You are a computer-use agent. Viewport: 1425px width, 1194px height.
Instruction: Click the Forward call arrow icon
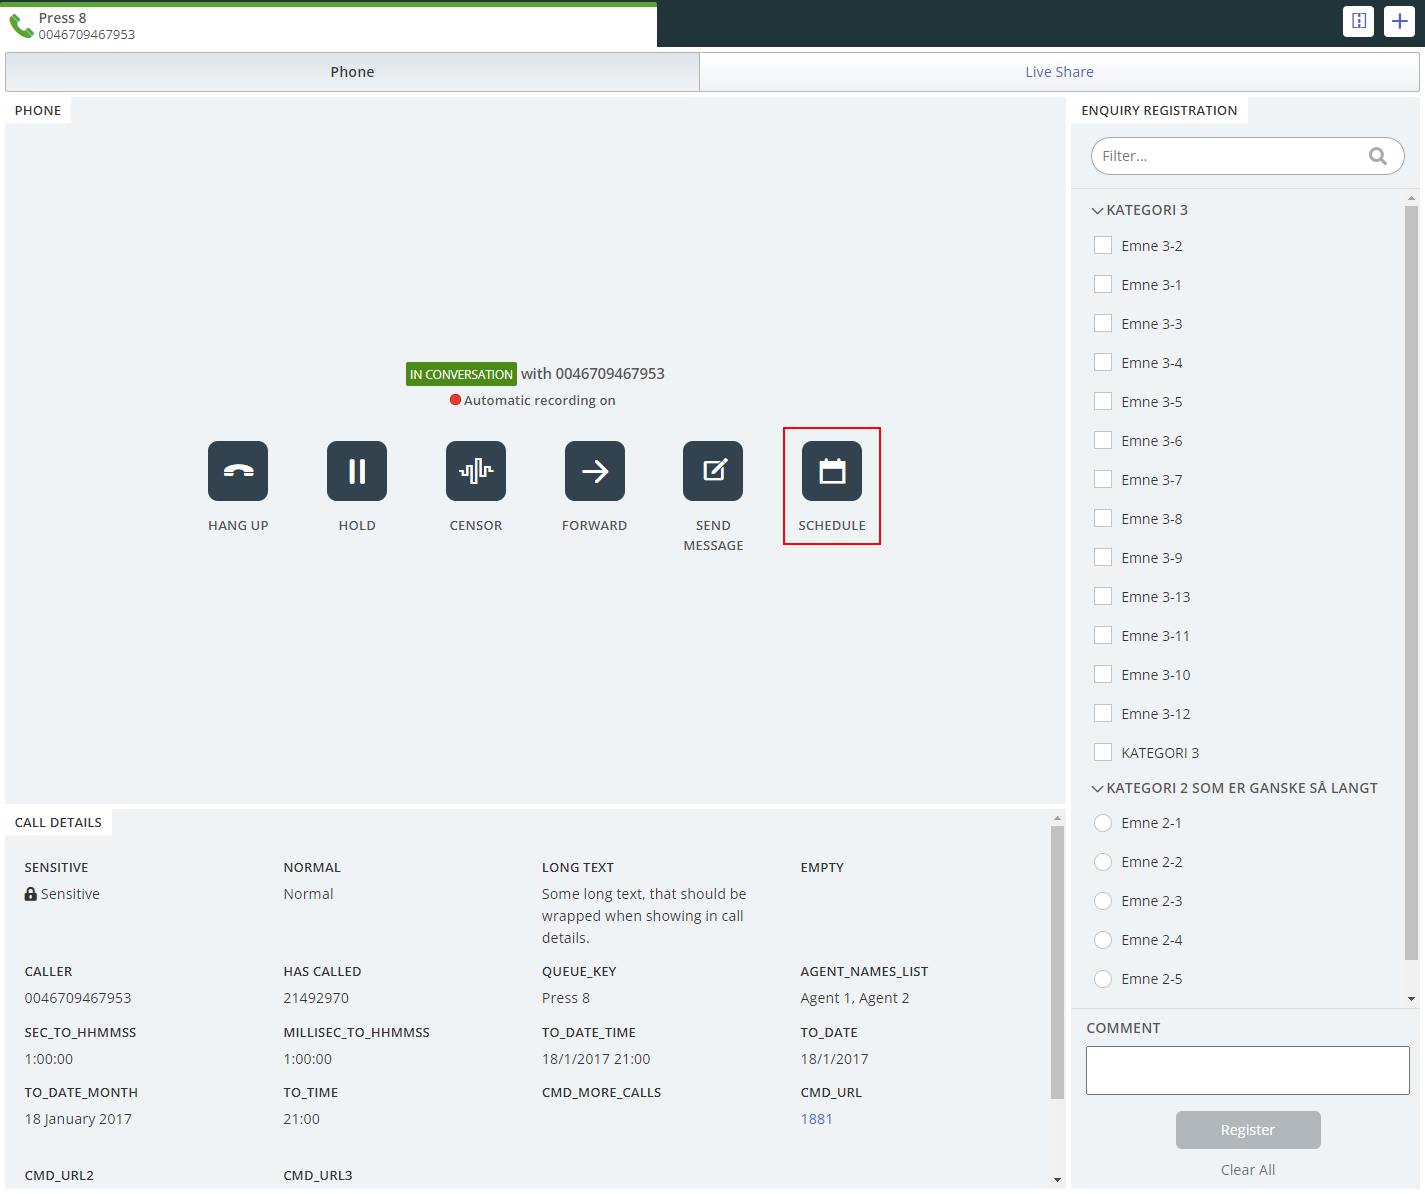[x=595, y=471]
